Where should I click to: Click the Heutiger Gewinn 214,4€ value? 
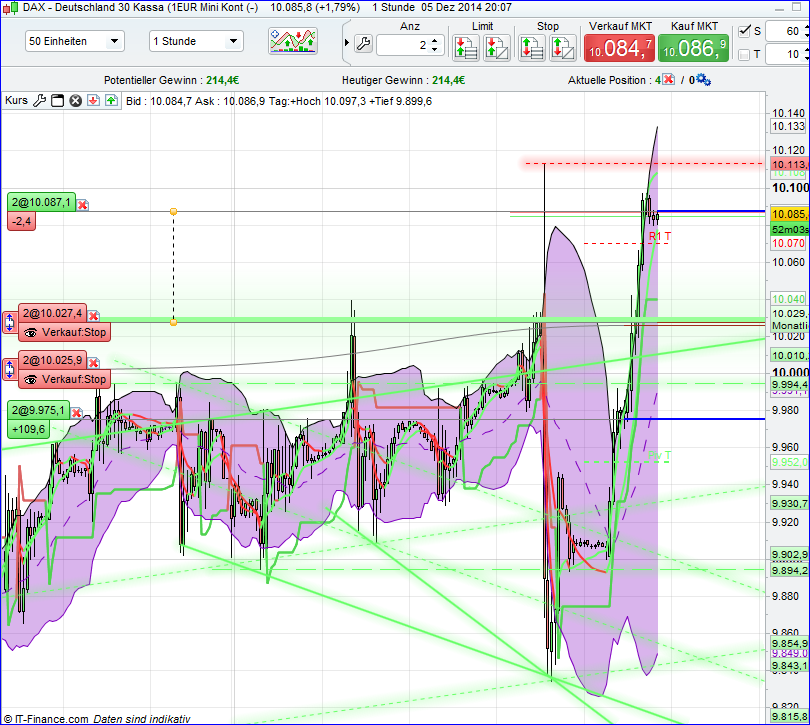click(x=448, y=80)
